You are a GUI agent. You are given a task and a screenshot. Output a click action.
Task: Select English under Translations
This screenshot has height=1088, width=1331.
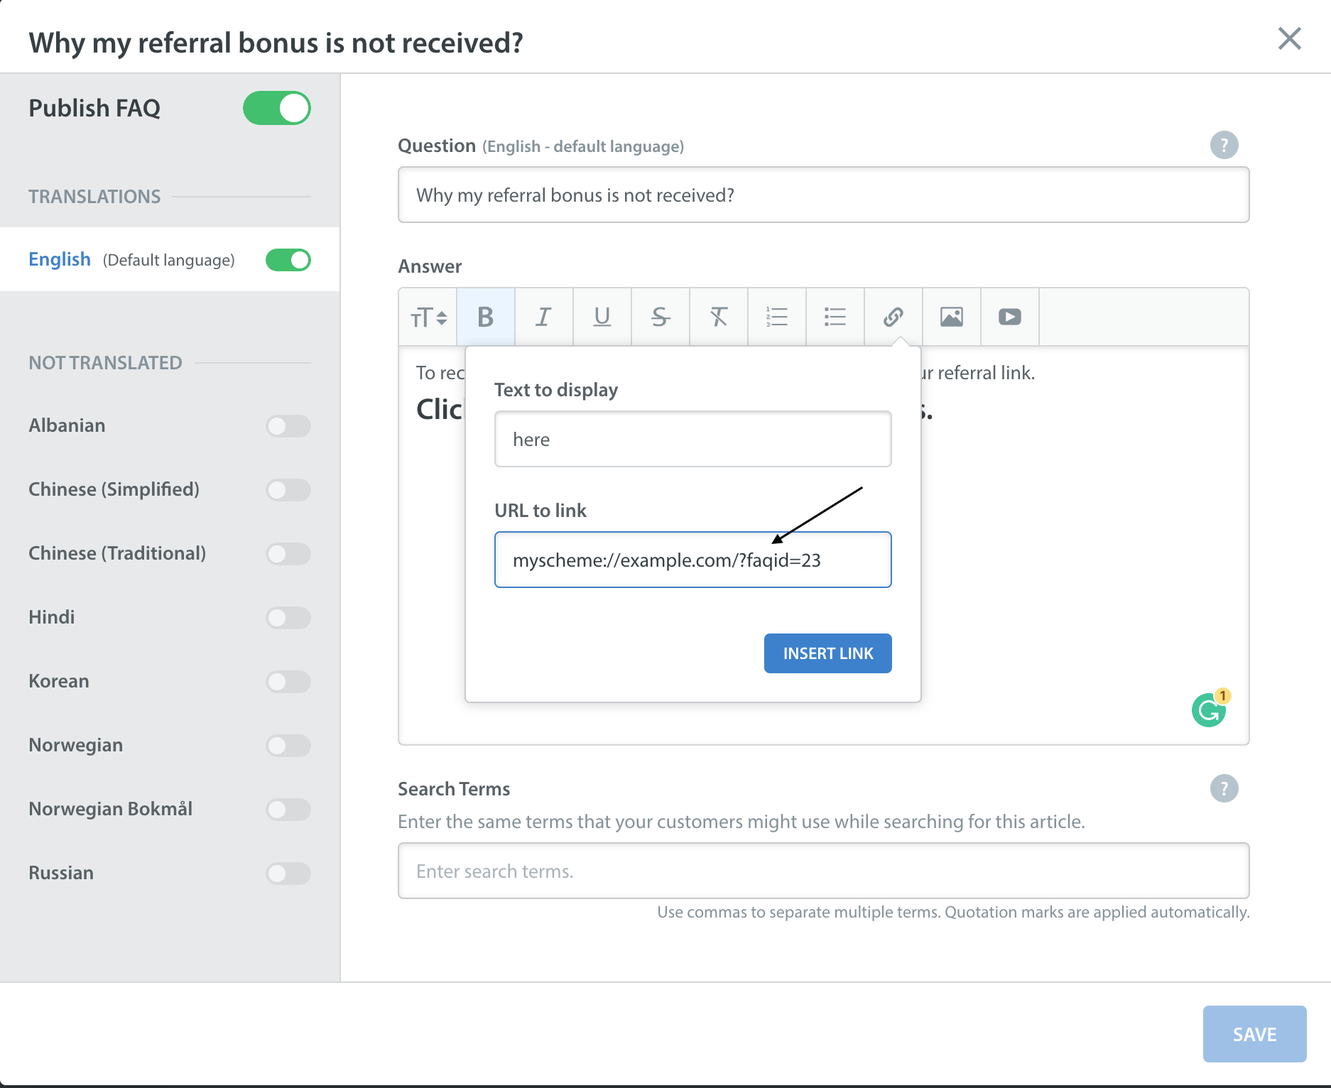(59, 259)
